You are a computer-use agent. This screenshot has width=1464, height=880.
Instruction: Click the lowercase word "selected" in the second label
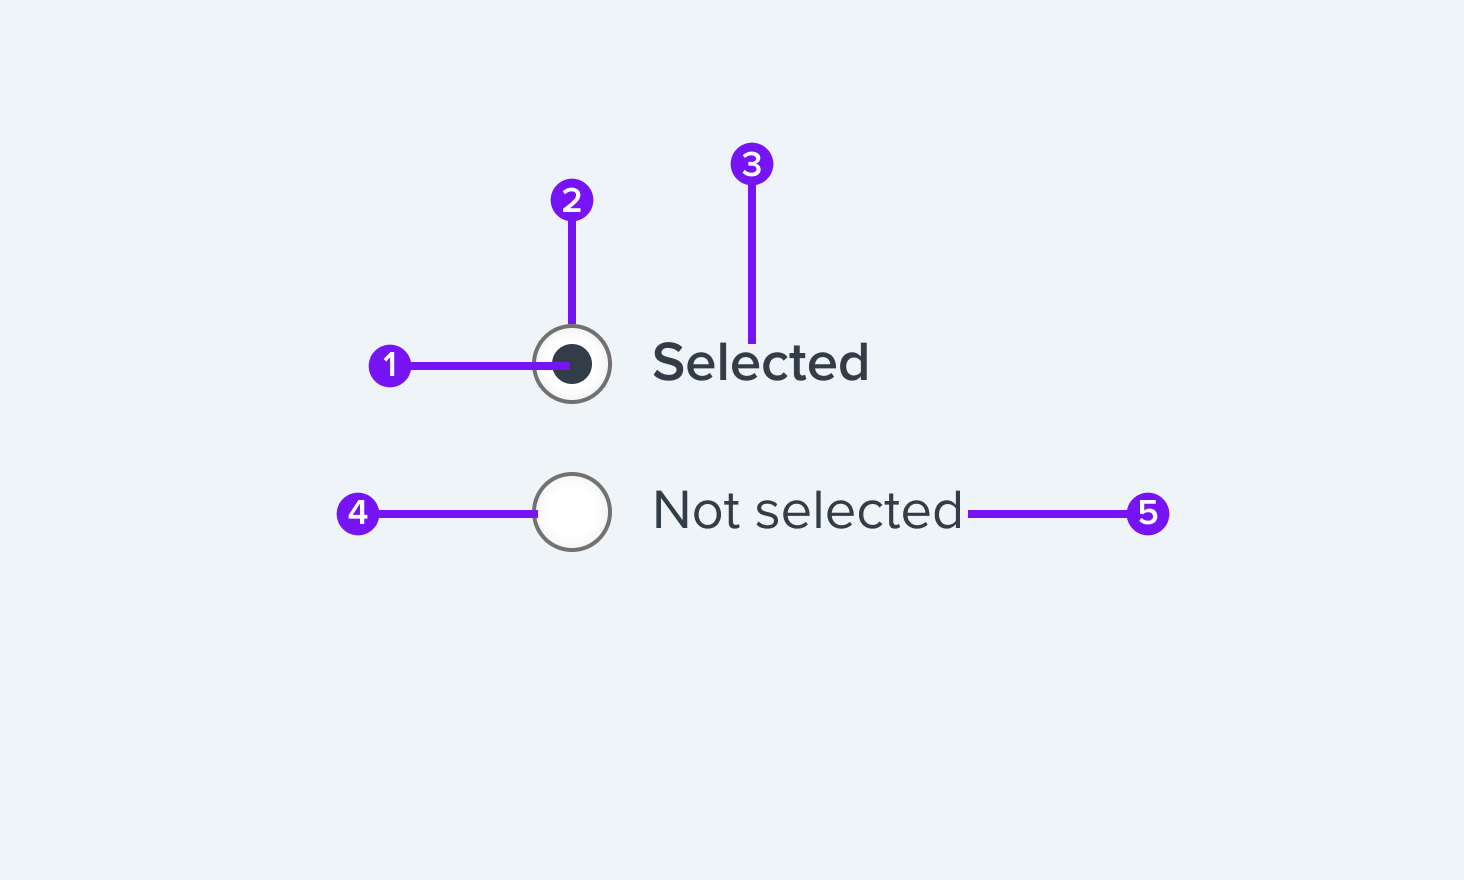(x=859, y=510)
